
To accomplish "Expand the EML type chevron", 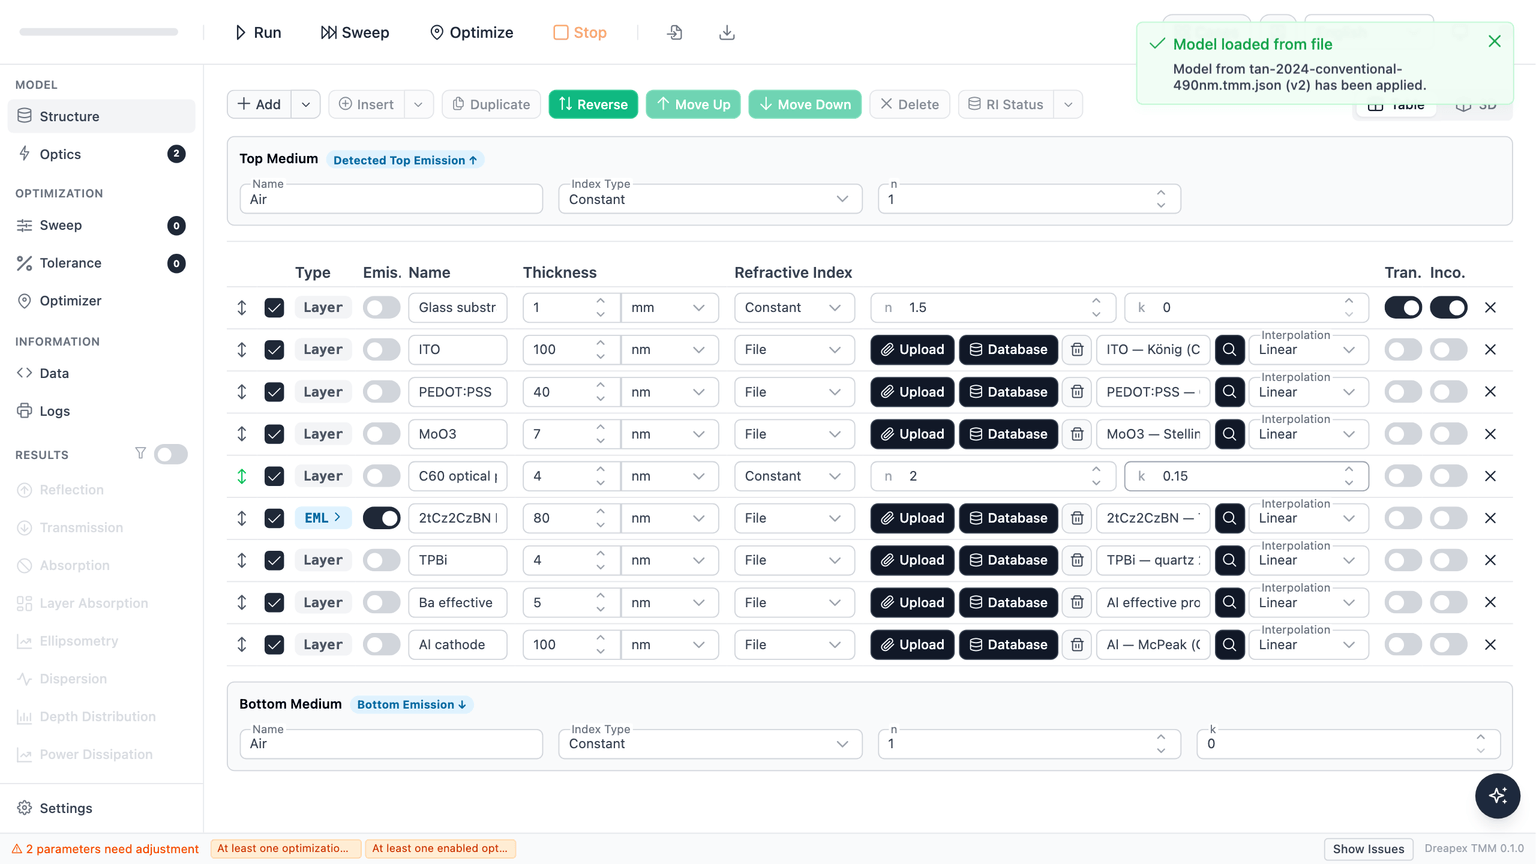I will click(x=338, y=518).
